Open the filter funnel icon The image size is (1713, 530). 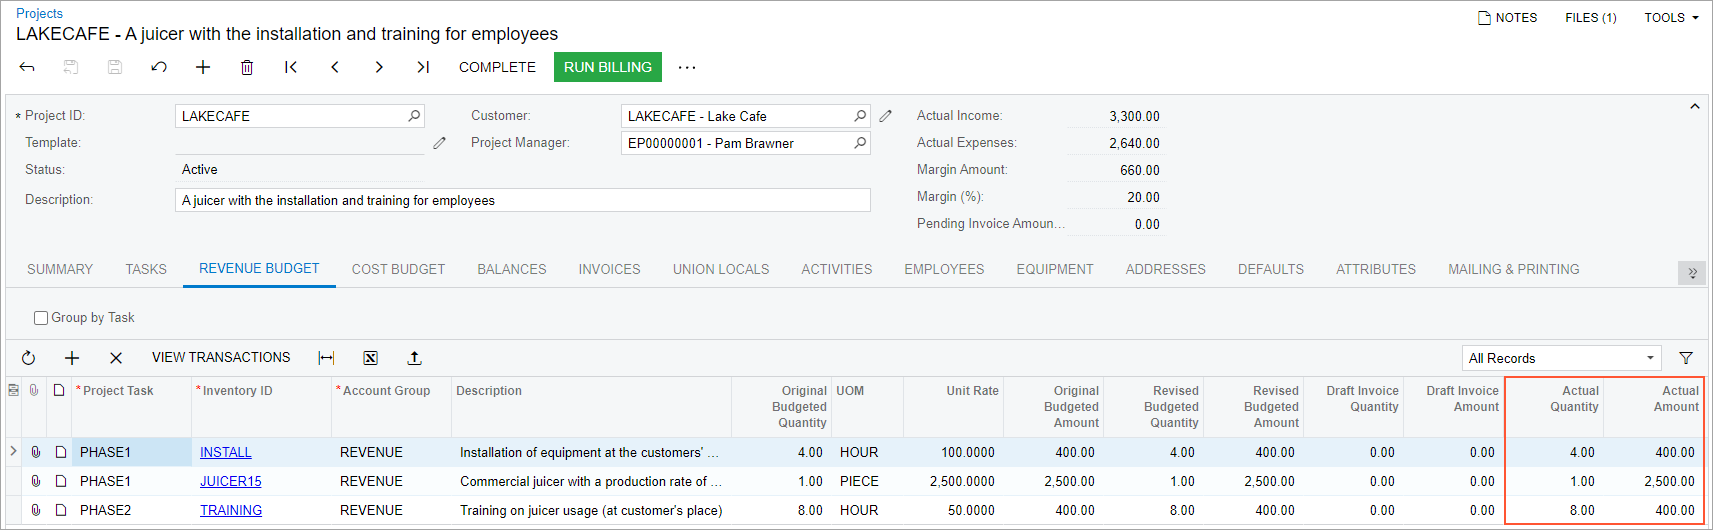[1686, 358]
